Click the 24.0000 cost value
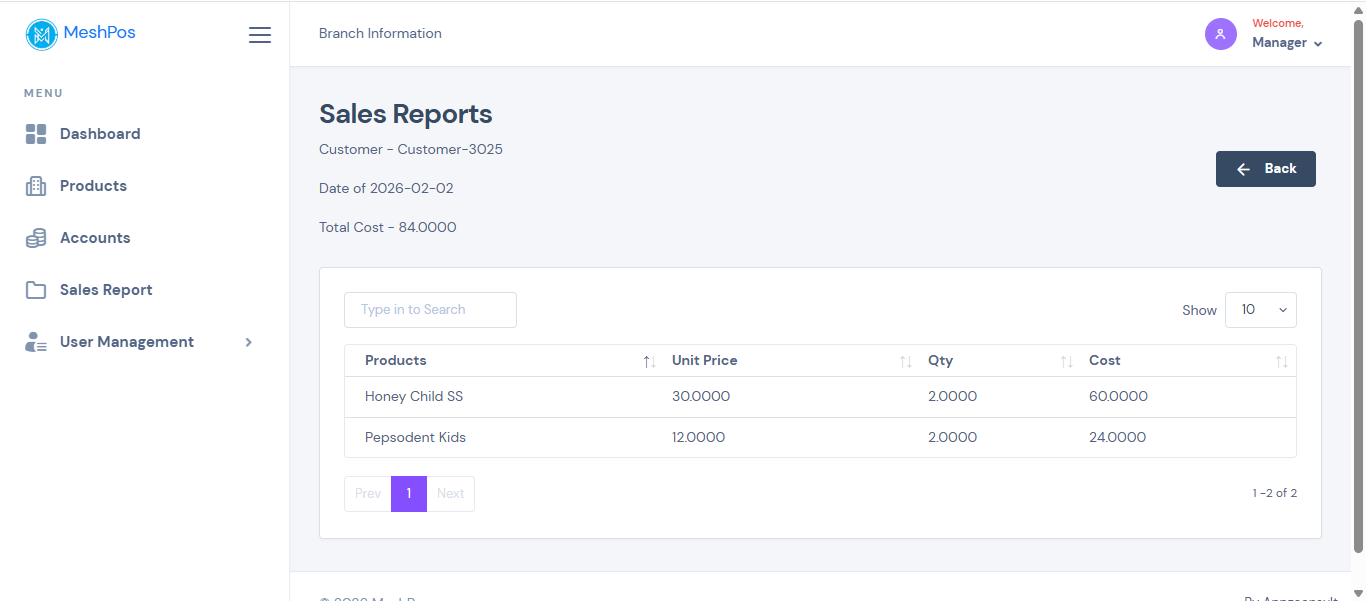 pos(1117,438)
